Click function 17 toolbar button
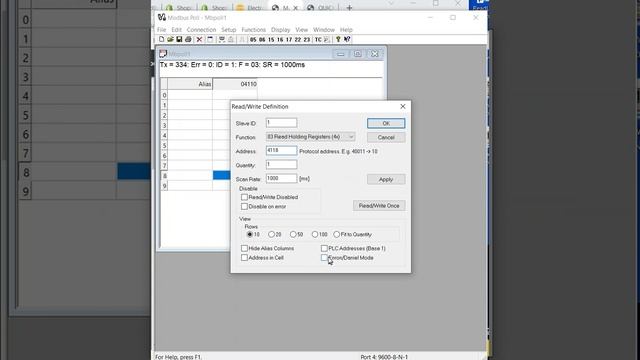Screen dimensions: 640x360 pyautogui.click(x=289, y=40)
